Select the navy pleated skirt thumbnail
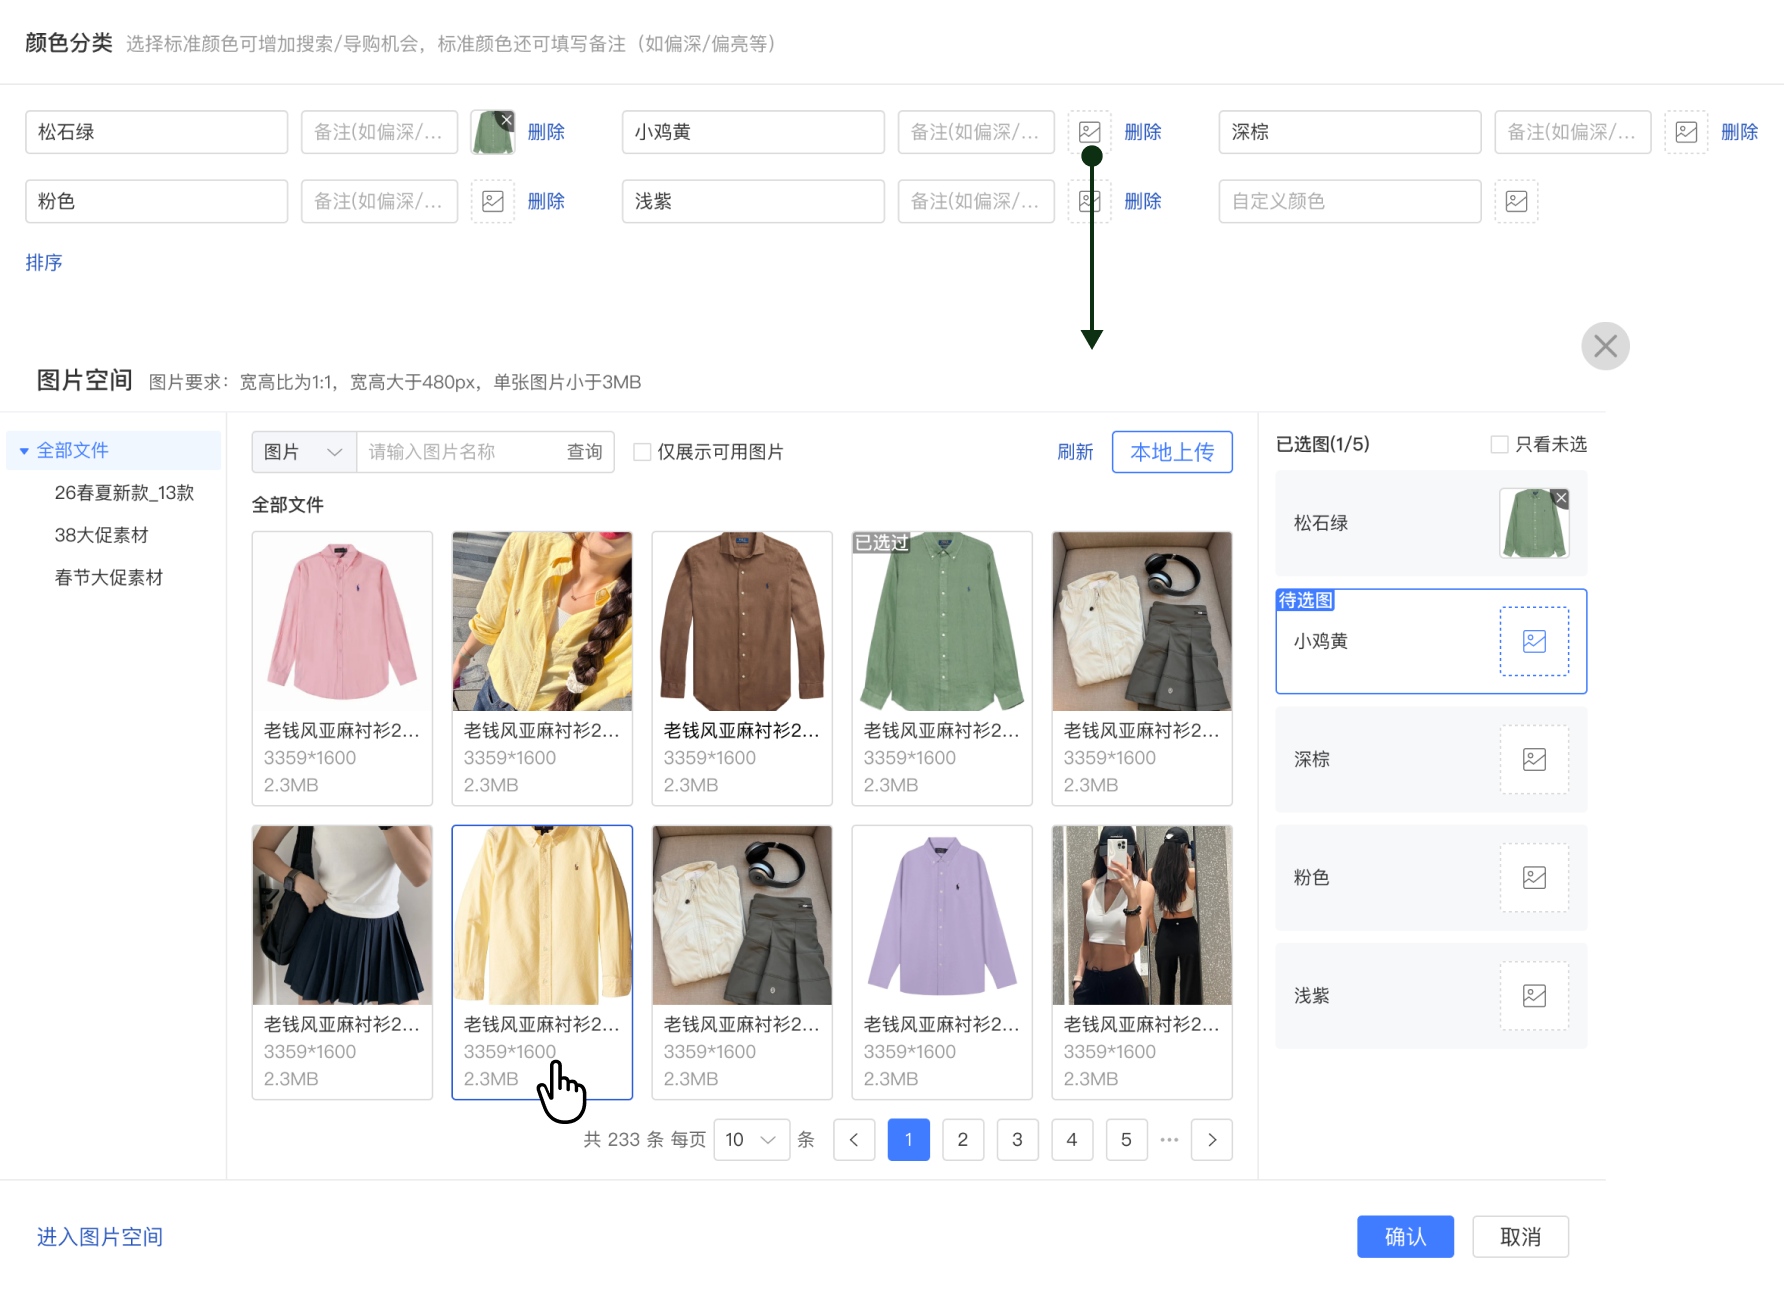Viewport: 1784px width, 1294px height. point(342,915)
